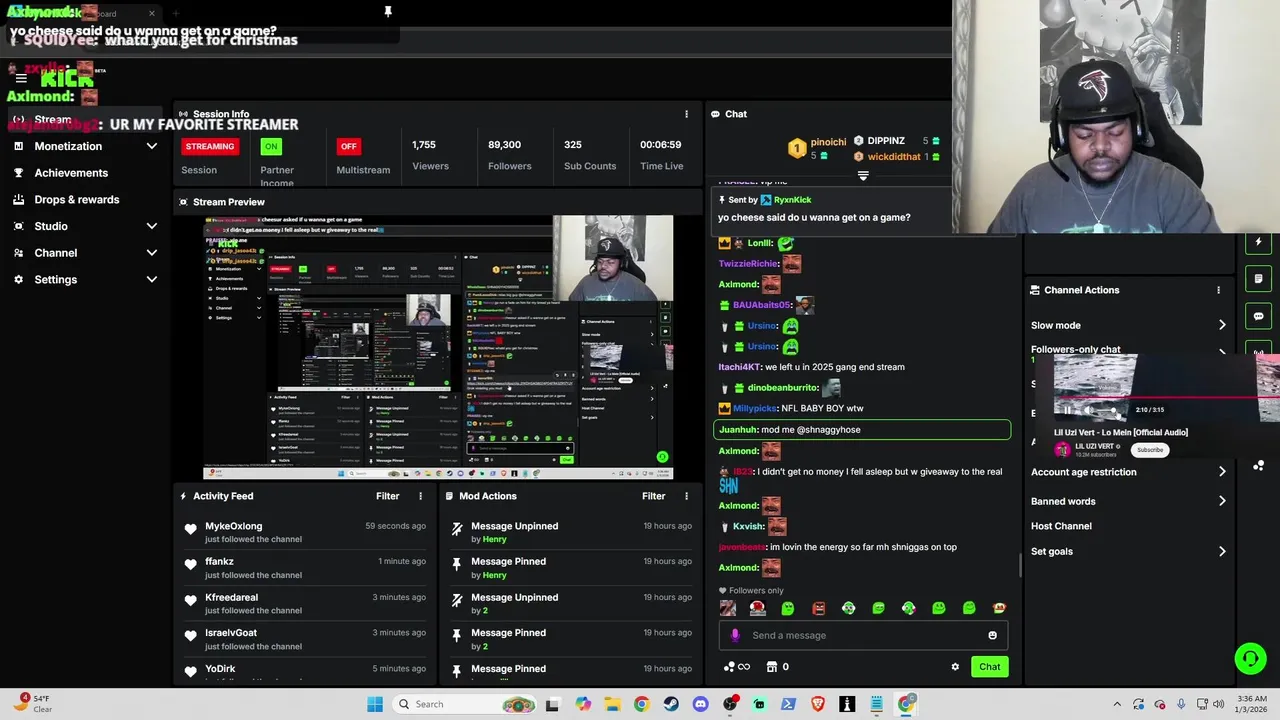Seek on the red video progress bar
1280x720 pixels.
1168,397
